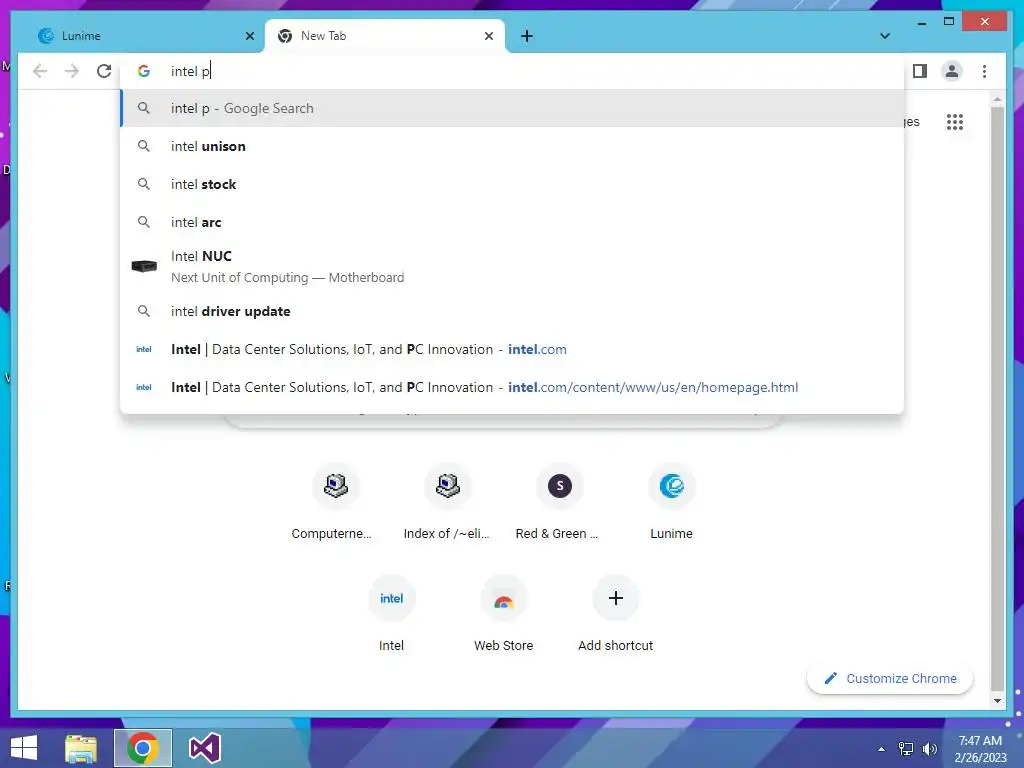Click the search icon beside 'intel driver update'
This screenshot has width=1024, height=768.
[x=144, y=312]
